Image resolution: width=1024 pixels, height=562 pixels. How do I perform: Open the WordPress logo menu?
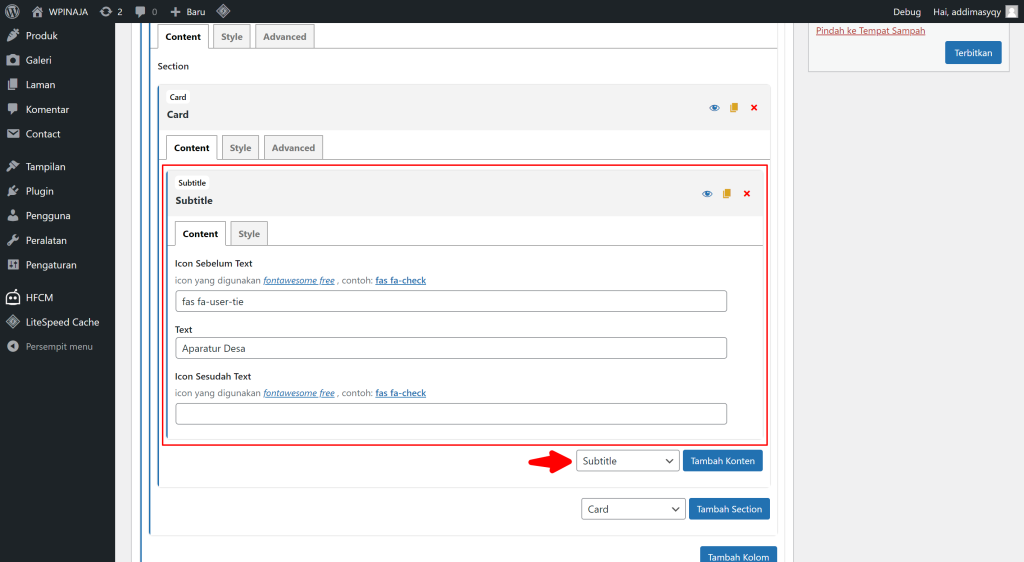pyautogui.click(x=12, y=11)
